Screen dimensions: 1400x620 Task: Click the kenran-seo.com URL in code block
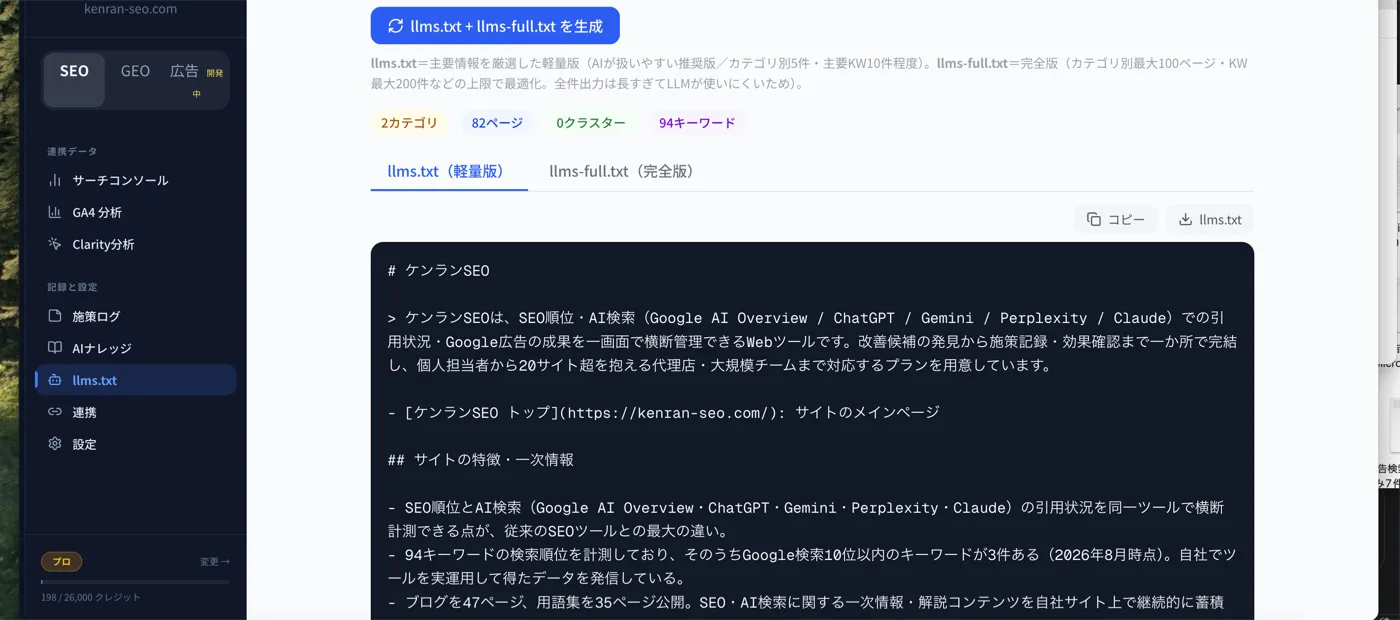pos(666,412)
